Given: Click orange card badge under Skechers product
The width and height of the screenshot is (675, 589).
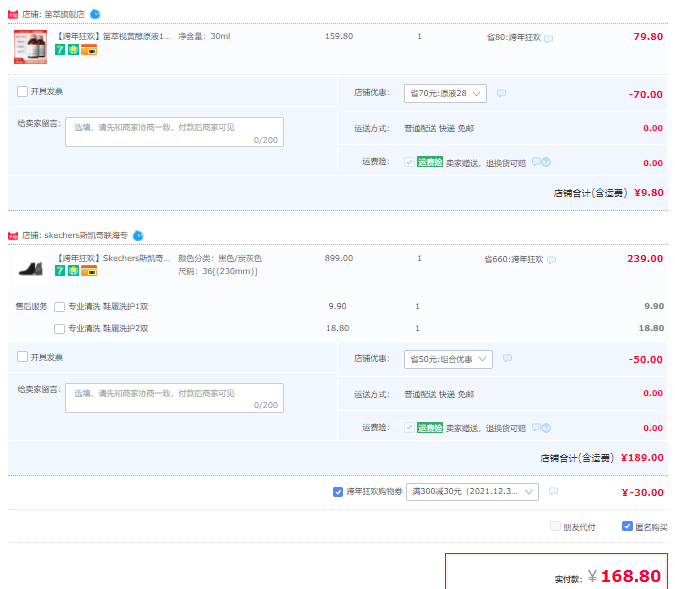Looking at the screenshot, I should tap(89, 271).
